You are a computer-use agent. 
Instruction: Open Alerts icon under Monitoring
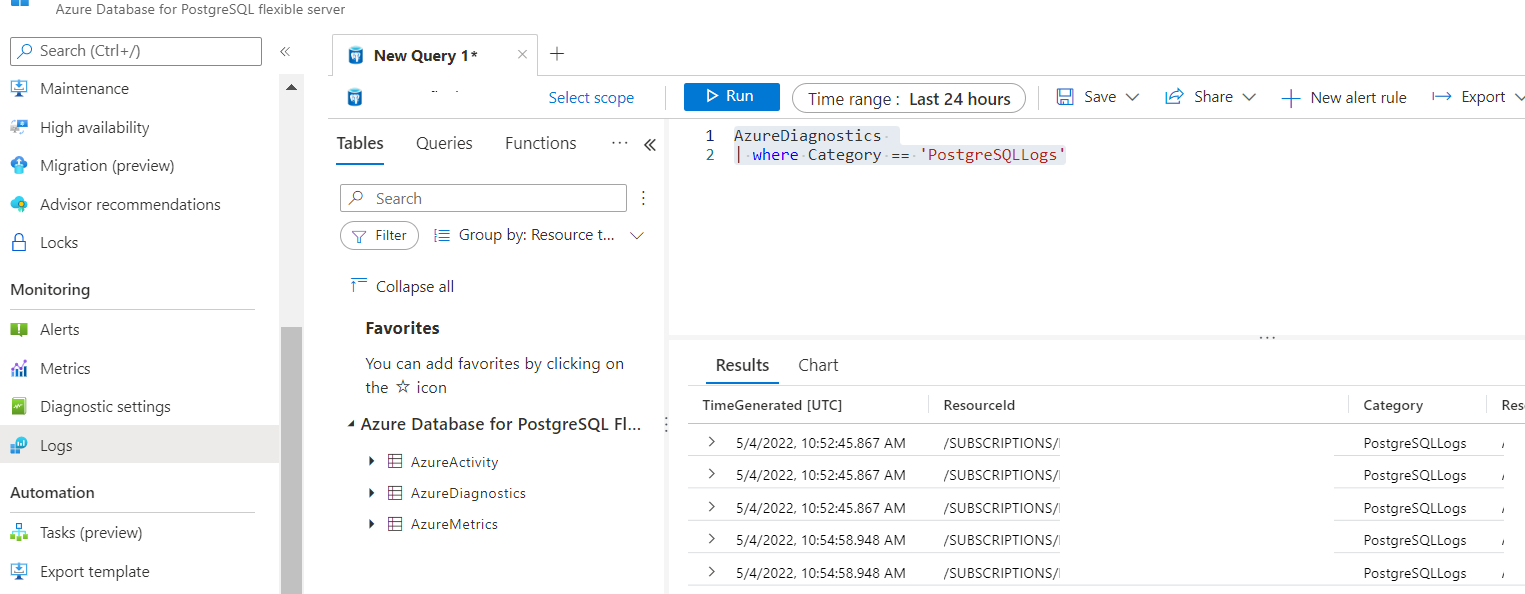coord(19,329)
